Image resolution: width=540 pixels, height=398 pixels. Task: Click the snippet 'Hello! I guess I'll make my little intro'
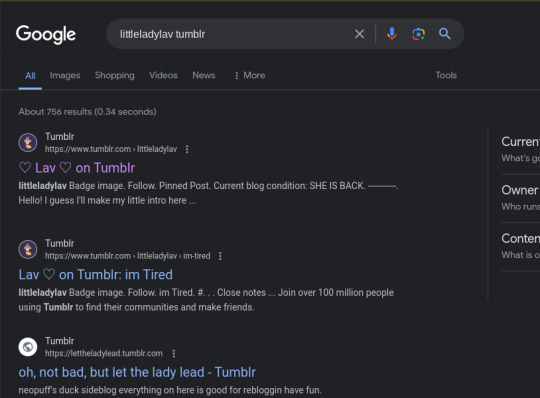click(107, 200)
